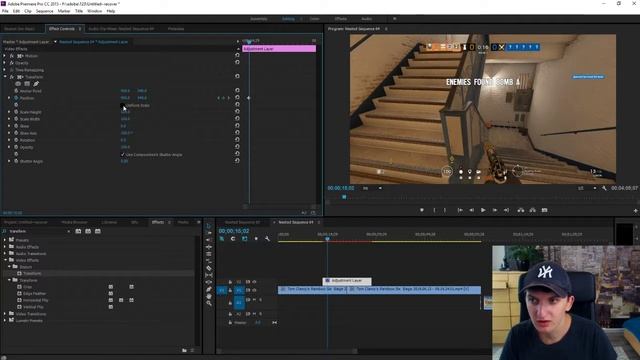This screenshot has height=360, width=640.
Task: Toggle Transform effect fx switch
Action: tap(12, 77)
